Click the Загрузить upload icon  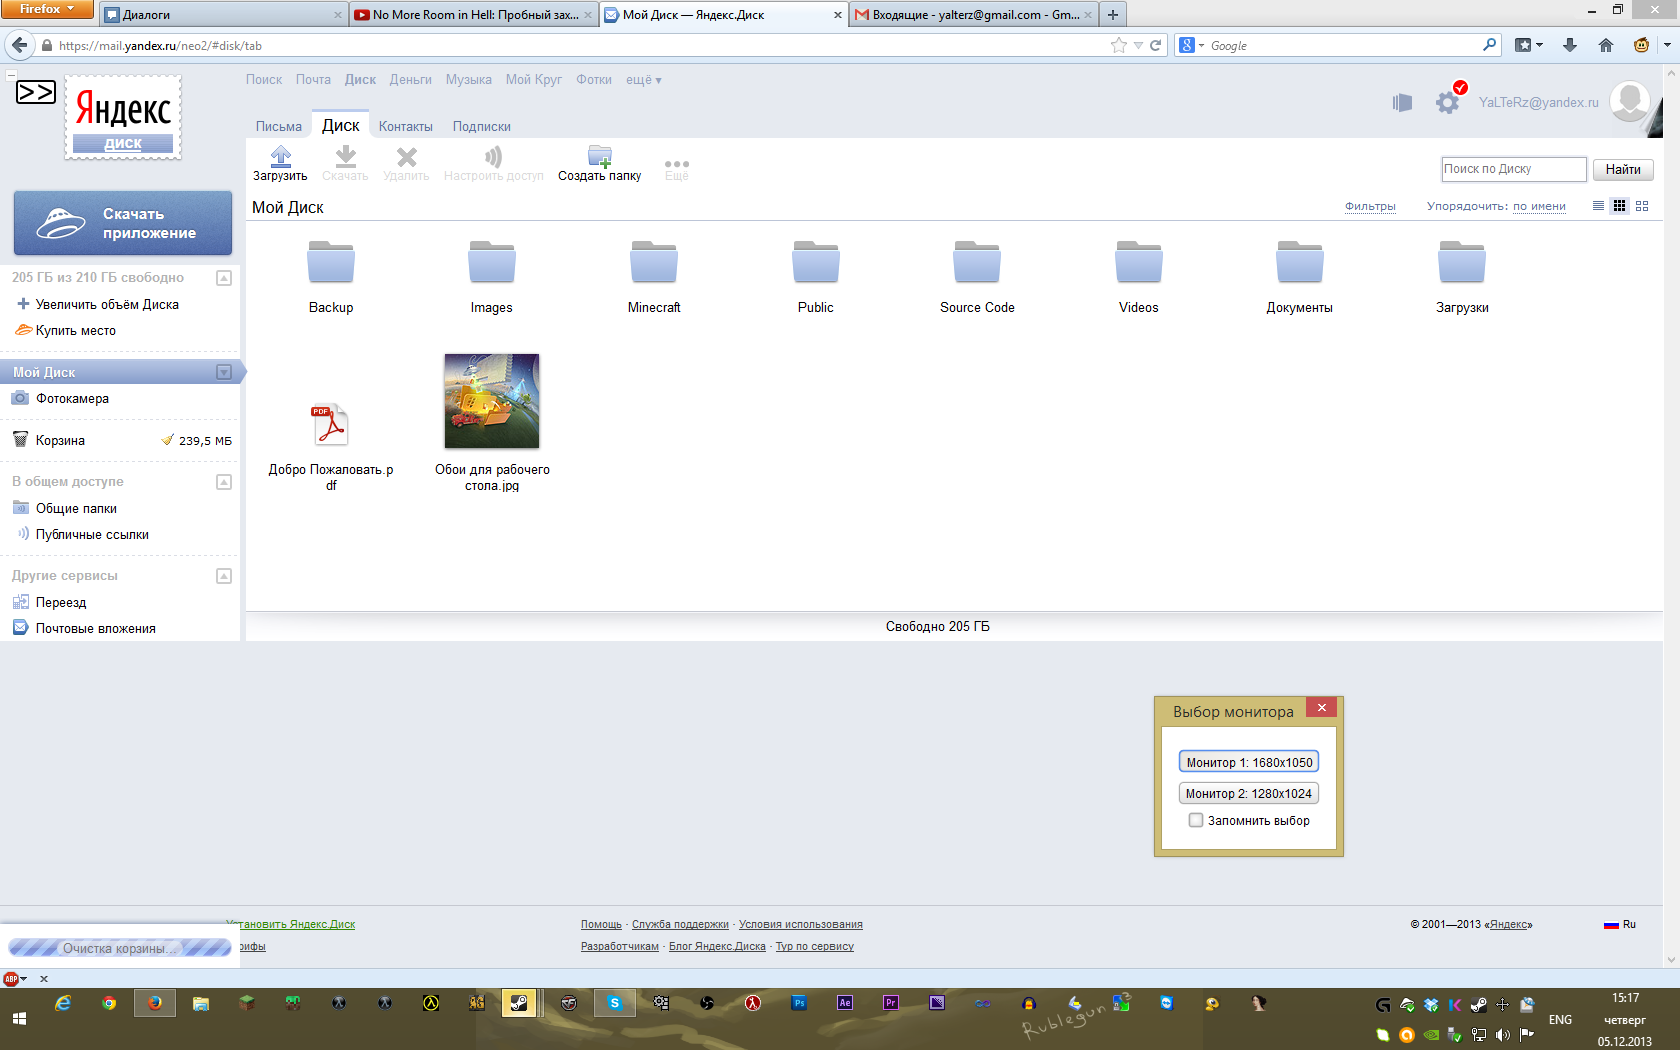[x=281, y=157]
